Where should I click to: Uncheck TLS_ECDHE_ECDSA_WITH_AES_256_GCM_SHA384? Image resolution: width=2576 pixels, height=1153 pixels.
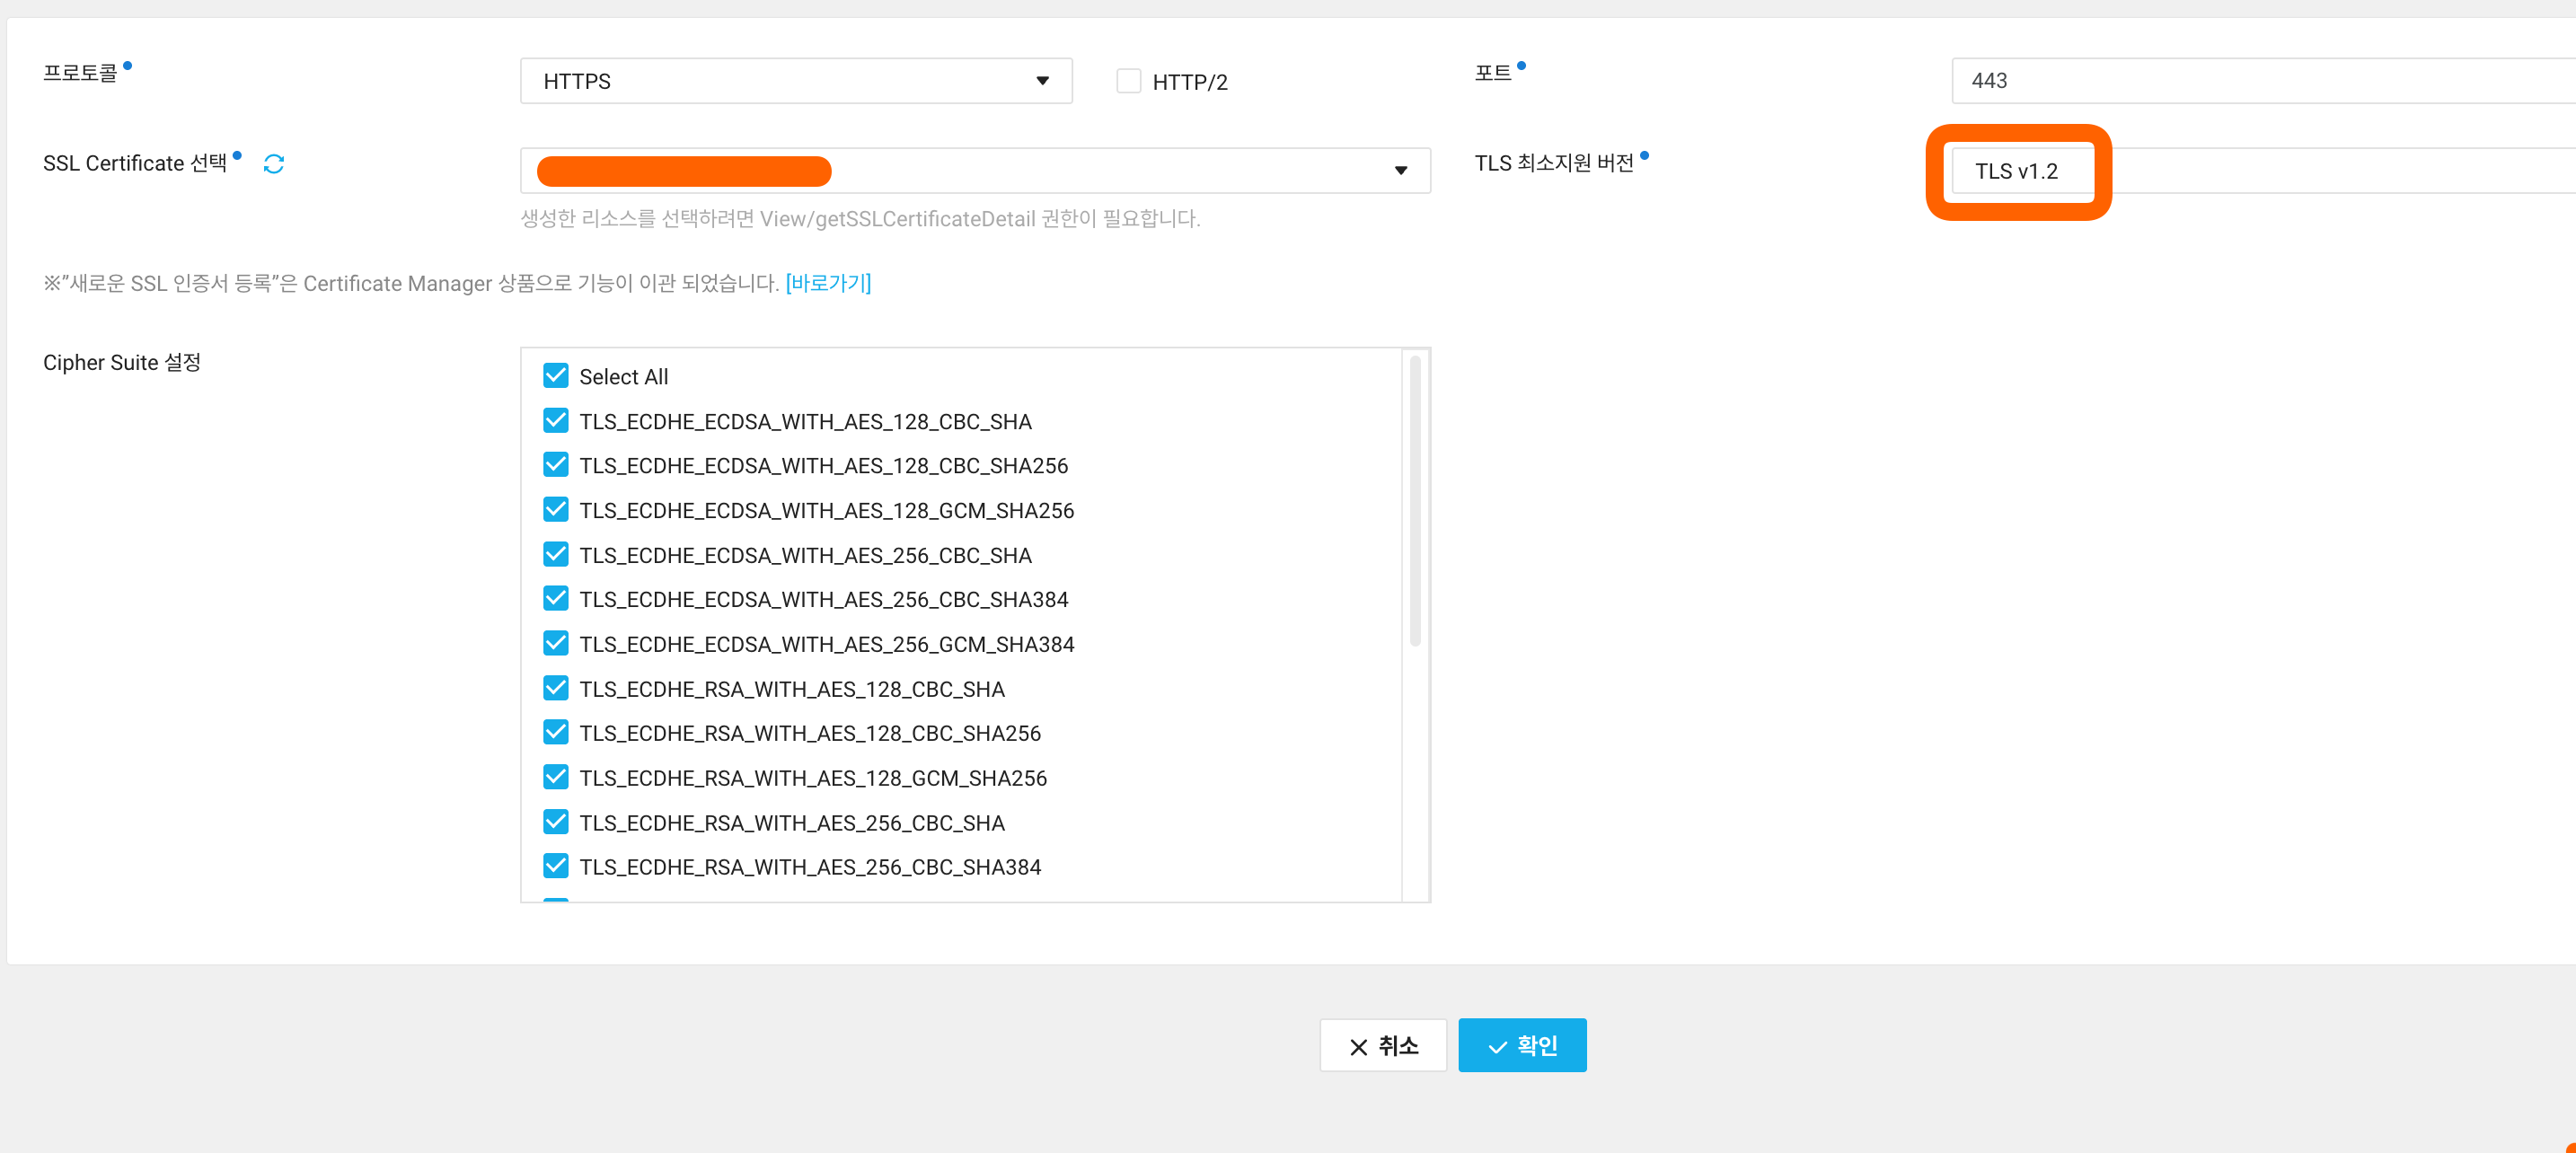click(x=556, y=643)
